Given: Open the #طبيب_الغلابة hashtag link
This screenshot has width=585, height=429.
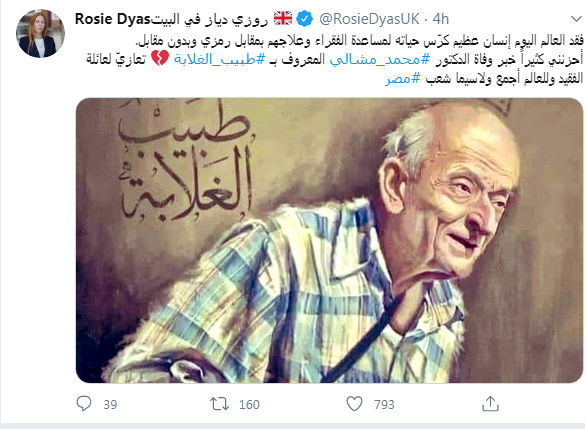Looking at the screenshot, I should 219,59.
